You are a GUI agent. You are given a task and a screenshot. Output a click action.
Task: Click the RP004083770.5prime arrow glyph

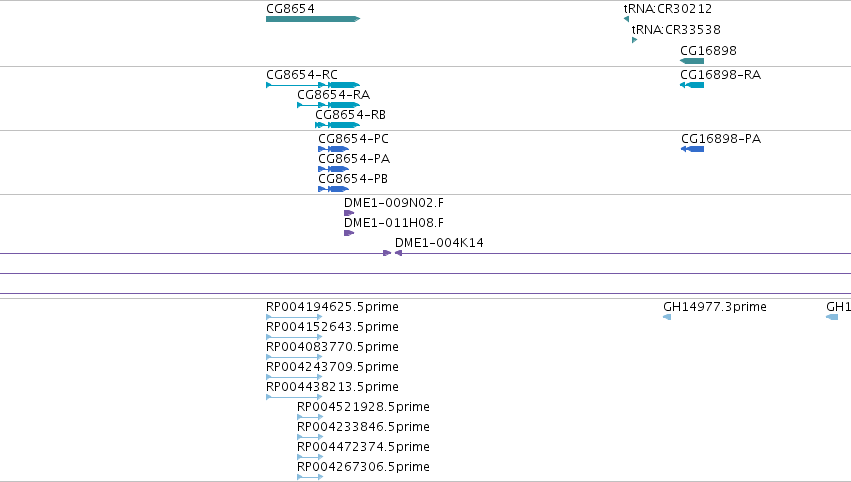tap(294, 358)
